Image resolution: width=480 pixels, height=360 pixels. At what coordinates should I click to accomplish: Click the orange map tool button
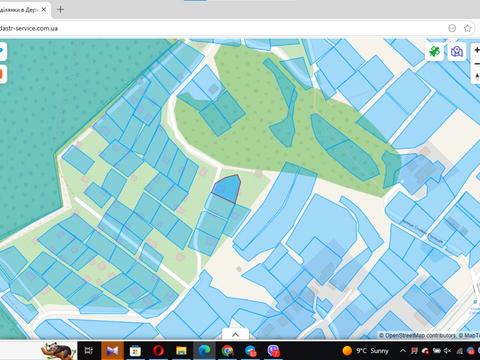coord(2,74)
